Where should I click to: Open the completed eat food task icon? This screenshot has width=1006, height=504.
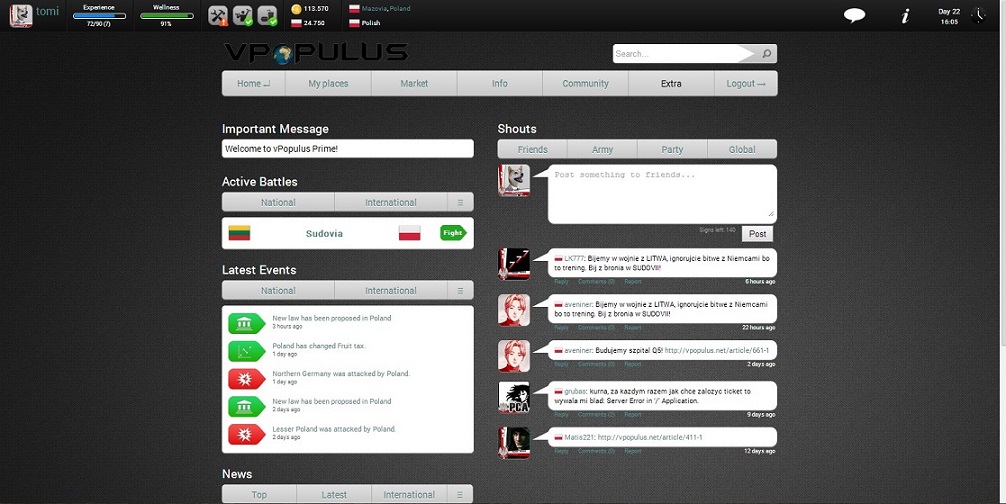click(267, 15)
